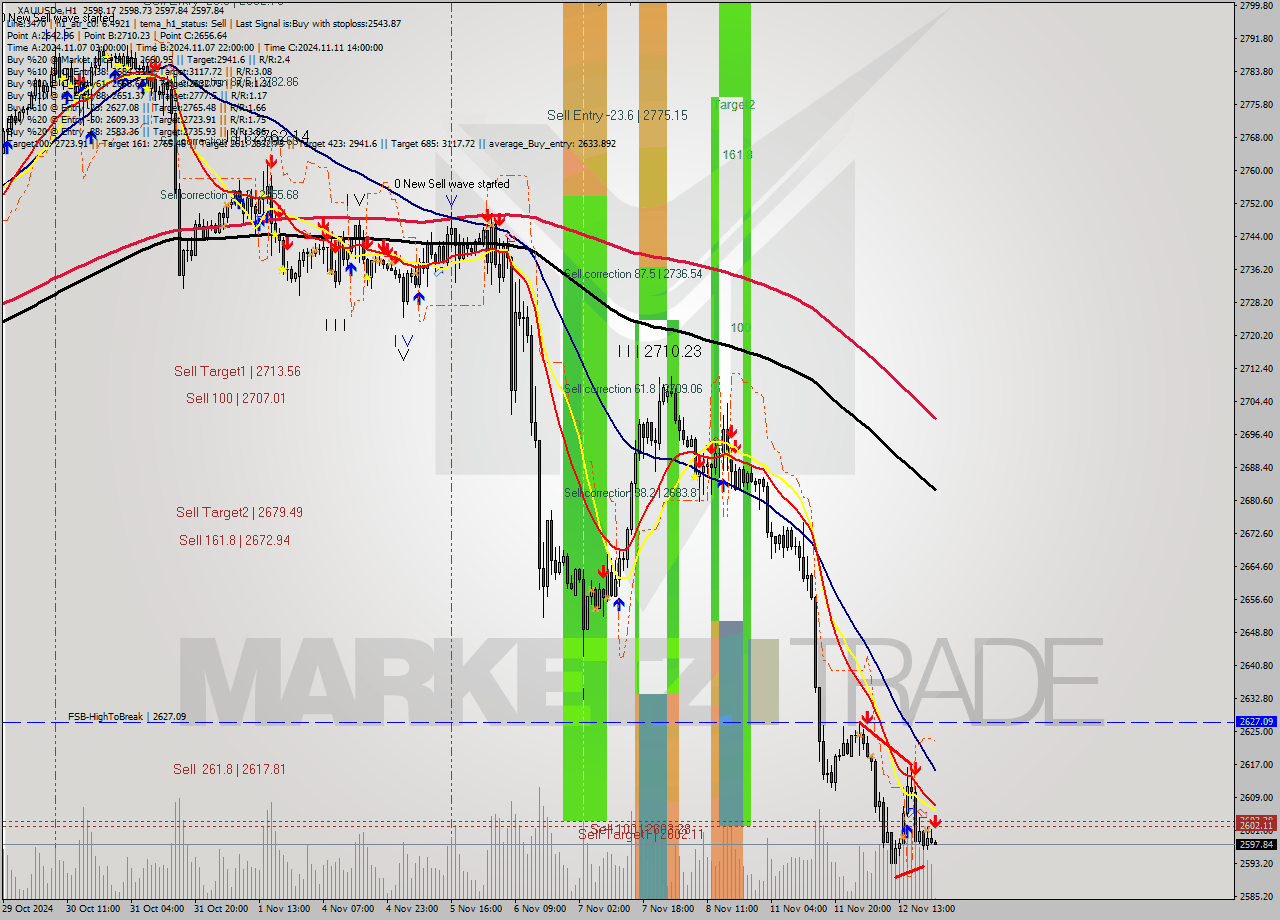Click the '11 Nov 04:00' time axis label
The width and height of the screenshot is (1280, 920).
pyautogui.click(x=799, y=909)
